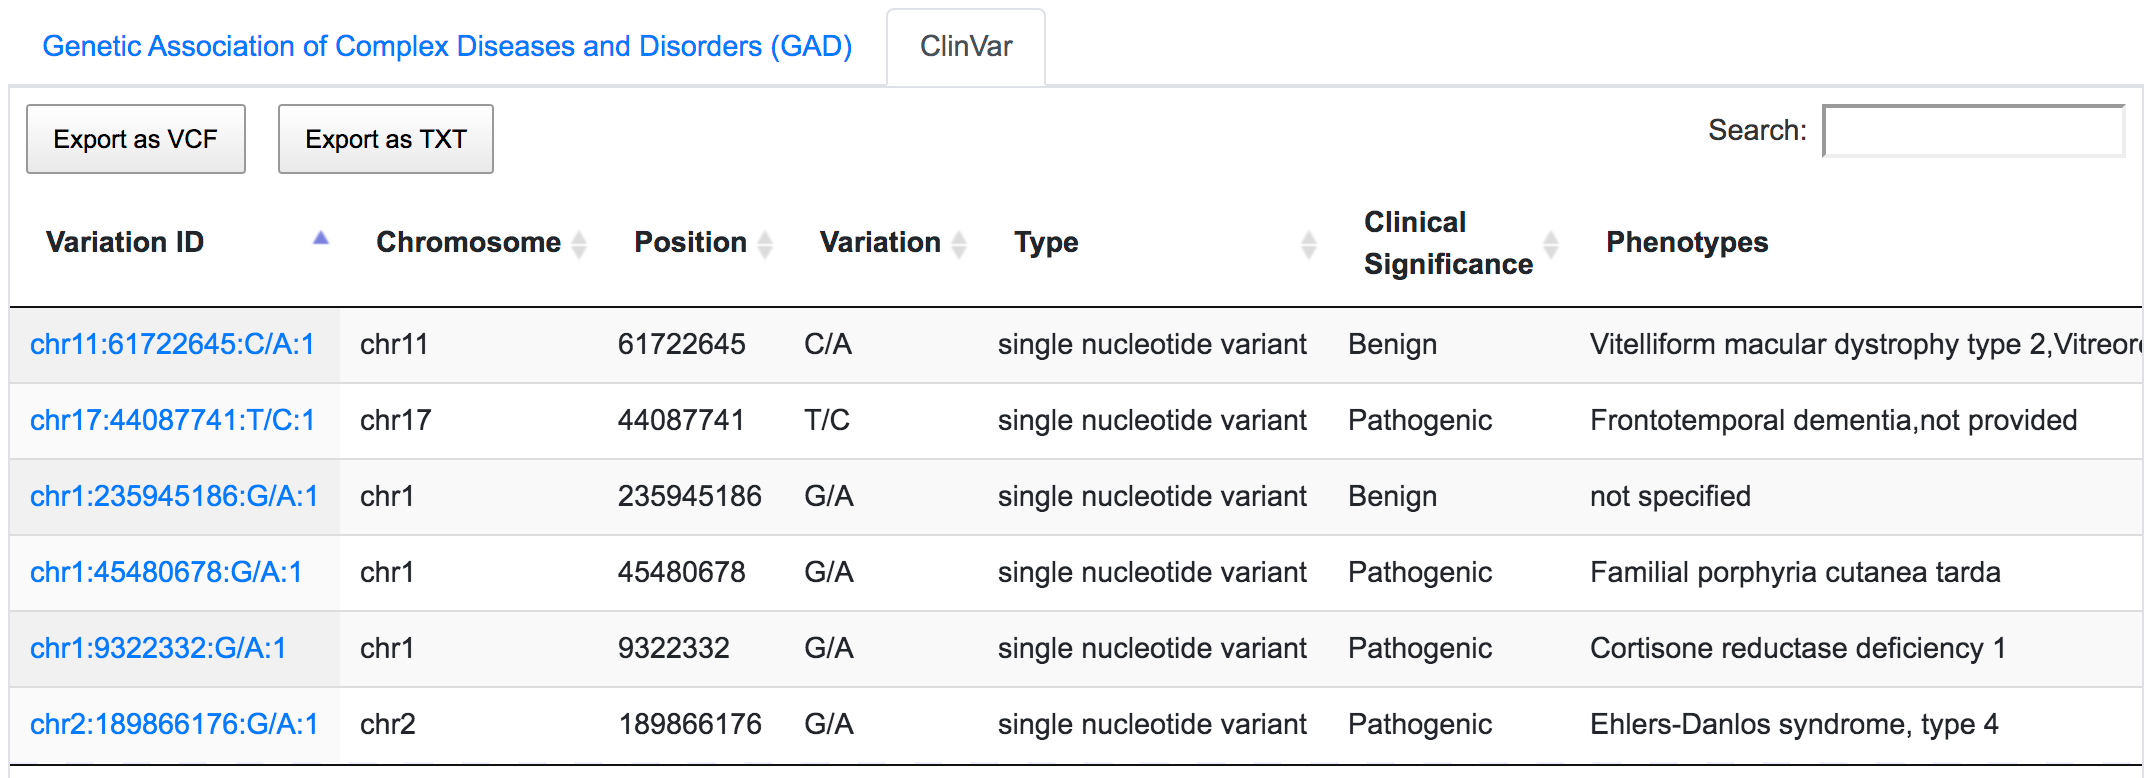Open variant chr1:235945186:G/A:1 link
This screenshot has height=778, width=2154.
click(x=174, y=496)
